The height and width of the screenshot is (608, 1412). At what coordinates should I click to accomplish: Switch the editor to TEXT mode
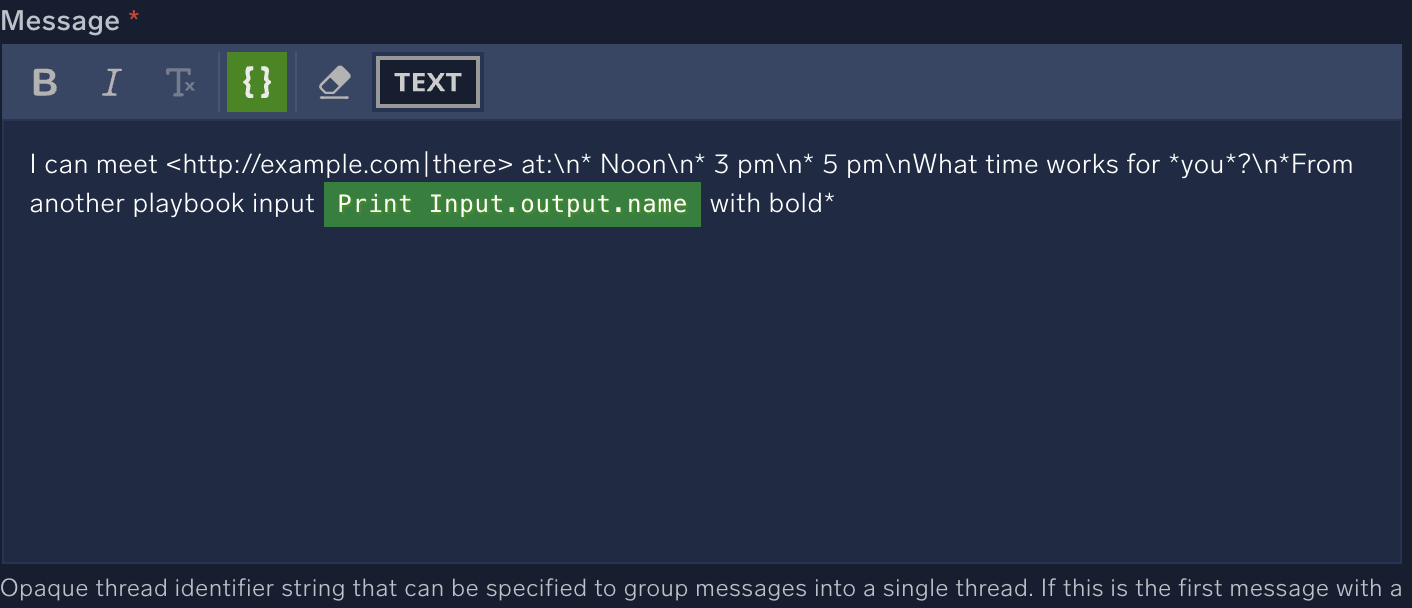click(427, 82)
